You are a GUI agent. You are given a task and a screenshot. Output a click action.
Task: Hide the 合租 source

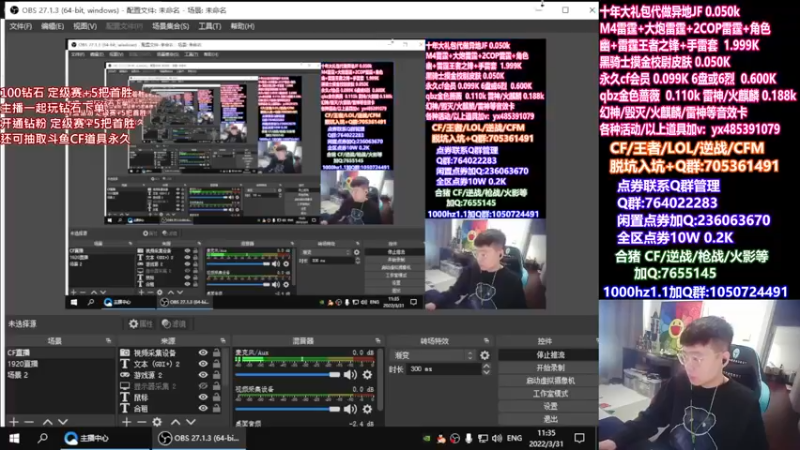pos(203,408)
